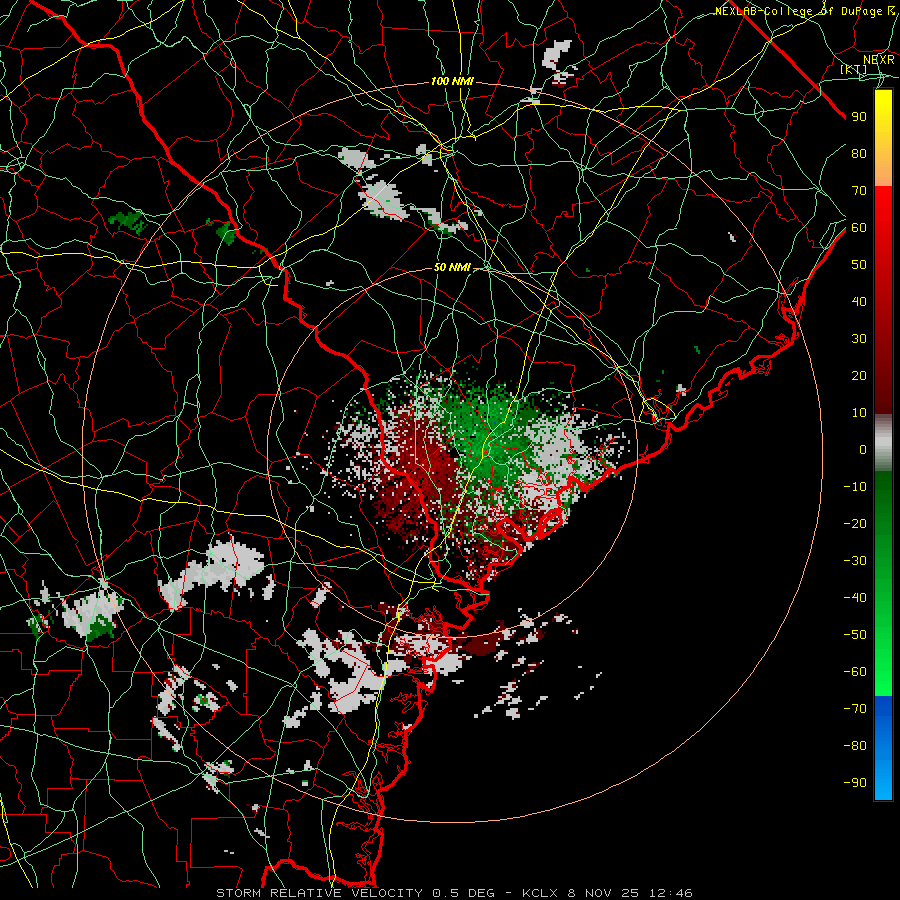
Task: Select the 0 value on velocity scale
Action: pyautogui.click(x=863, y=450)
